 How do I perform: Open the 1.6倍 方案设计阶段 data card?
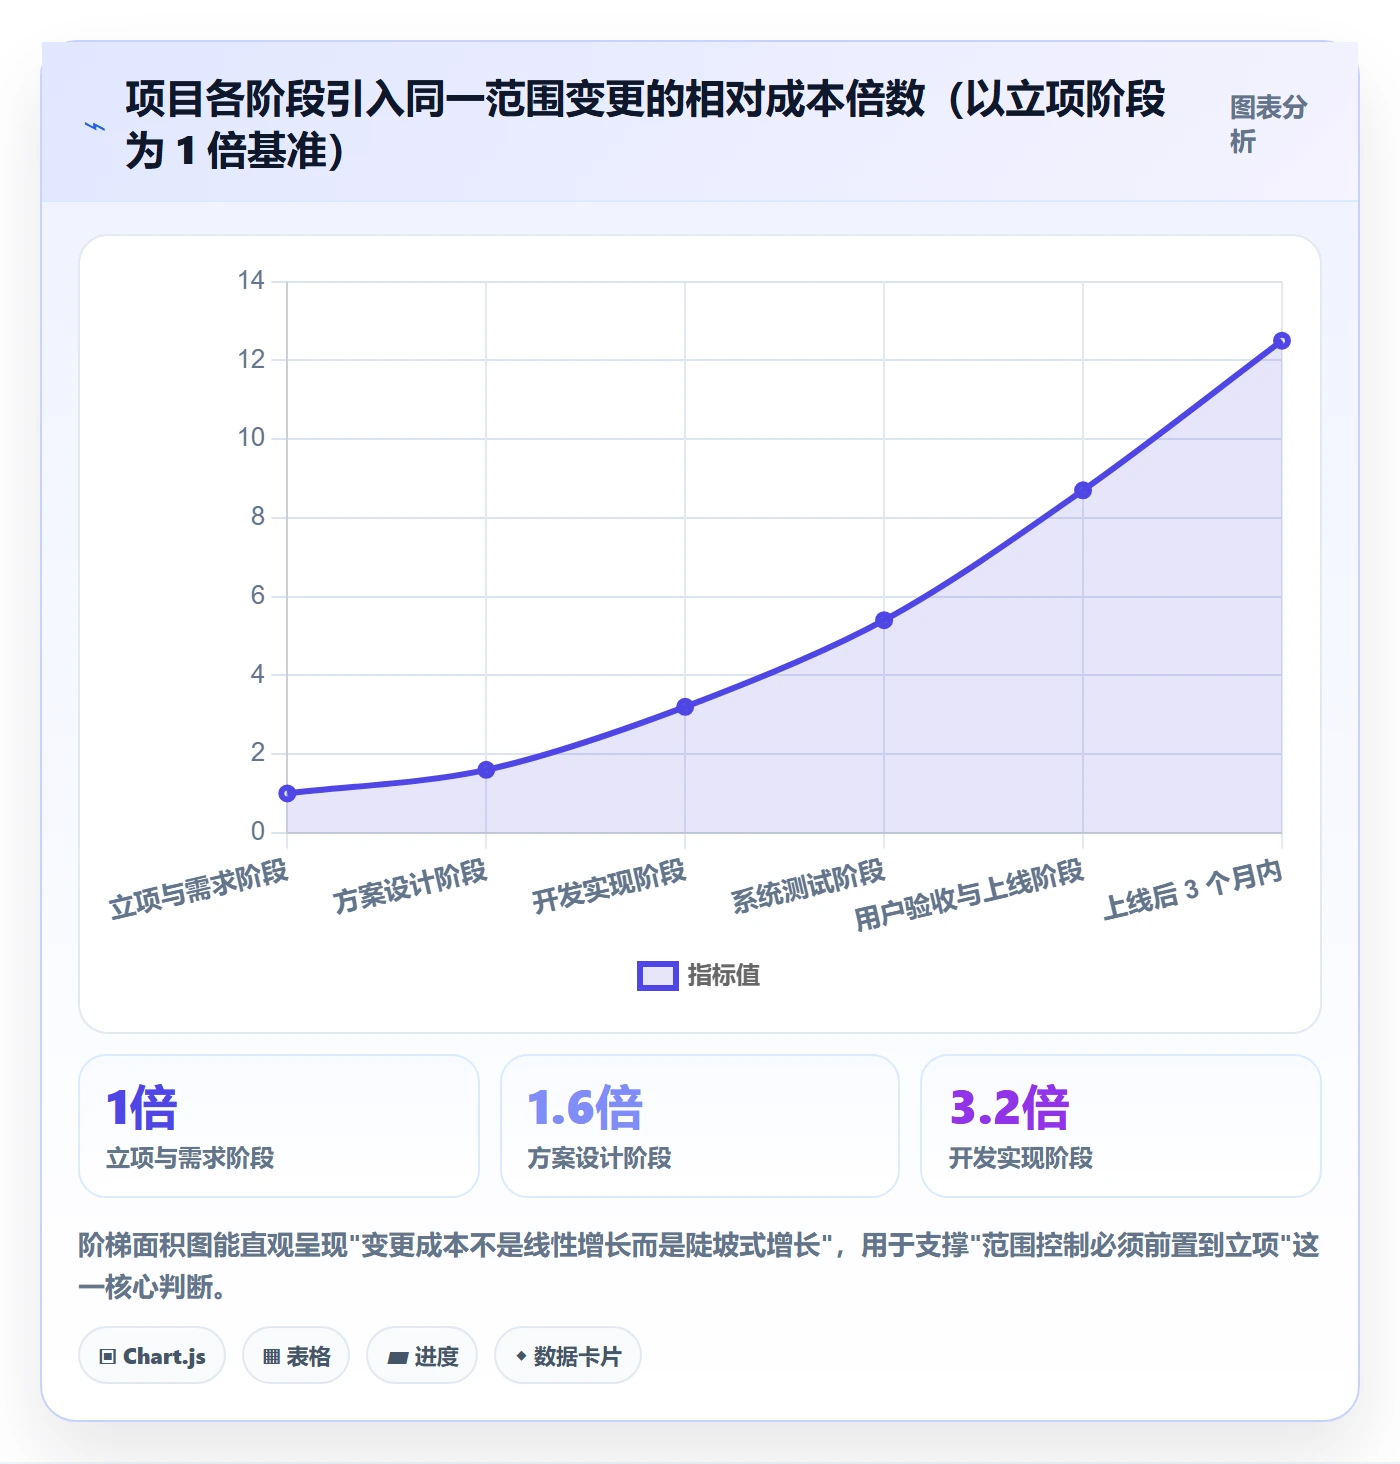(700, 1126)
